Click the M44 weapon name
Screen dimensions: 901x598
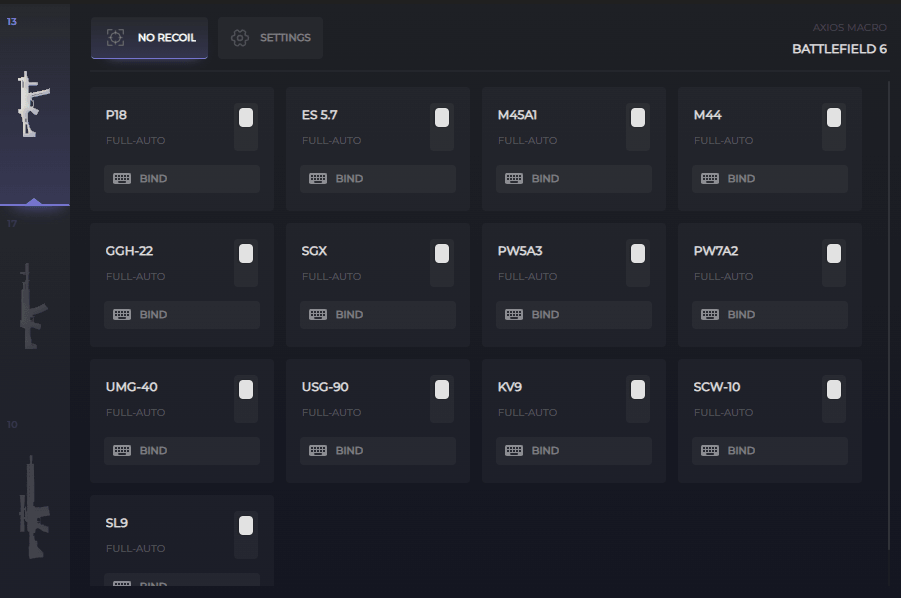pyautogui.click(x=707, y=115)
